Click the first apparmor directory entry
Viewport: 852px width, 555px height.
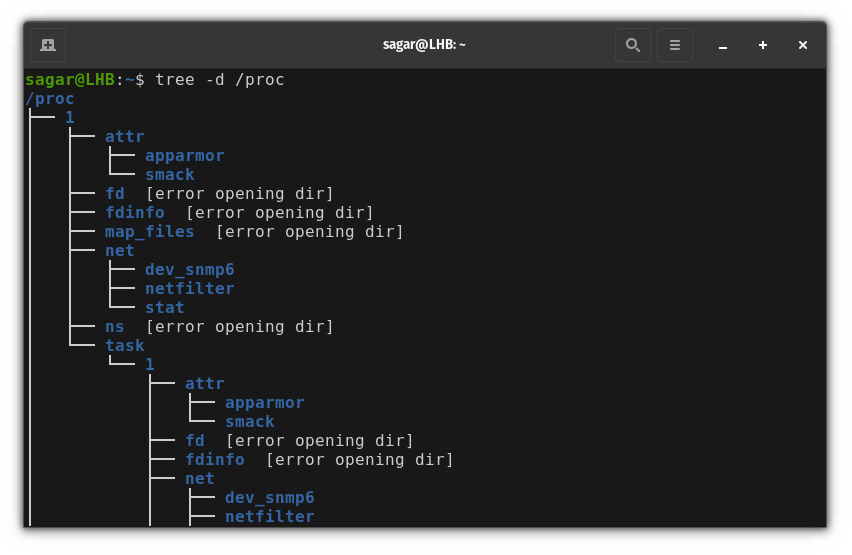coord(185,156)
